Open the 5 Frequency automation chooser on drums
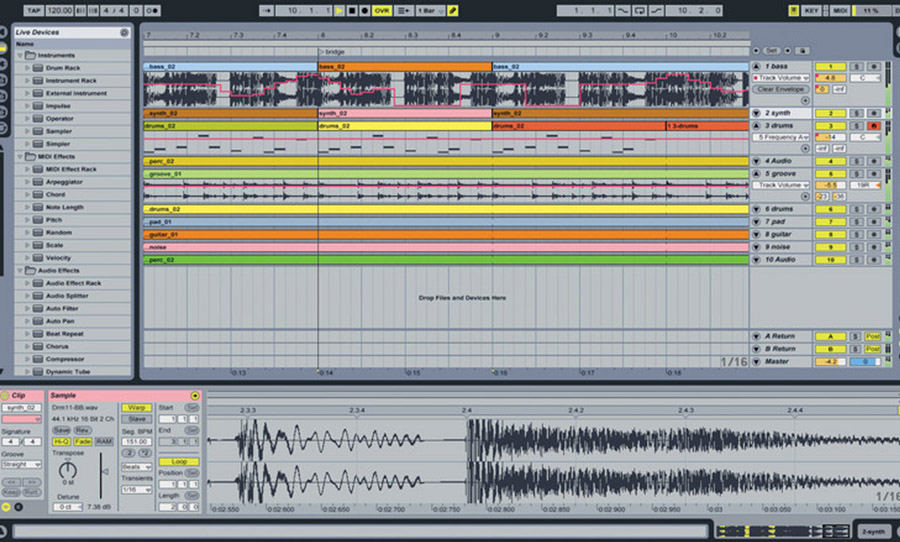The height and width of the screenshot is (542, 900). (781, 137)
